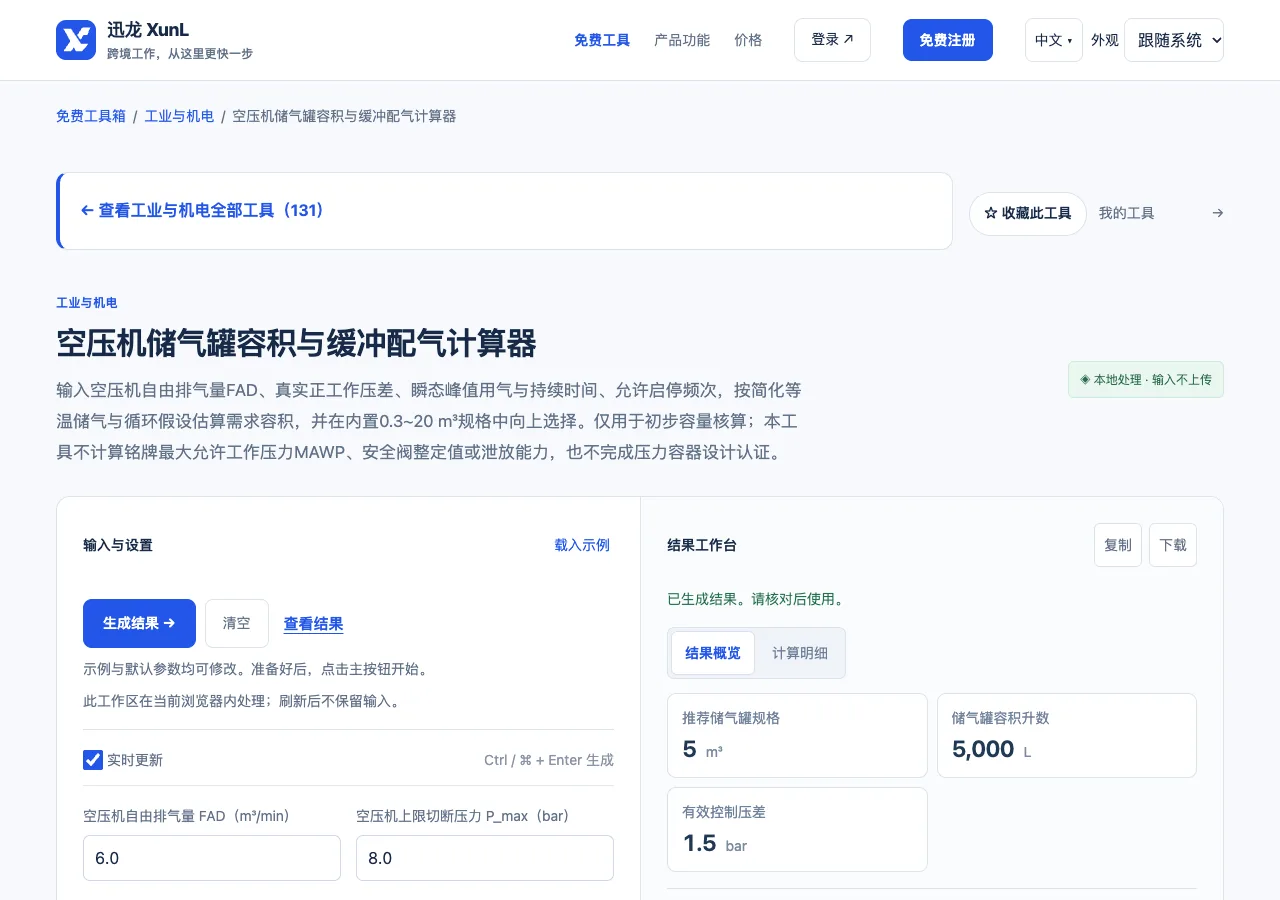The height and width of the screenshot is (900, 1280).
Task: Open the 中文 language dropdown
Action: point(1054,40)
